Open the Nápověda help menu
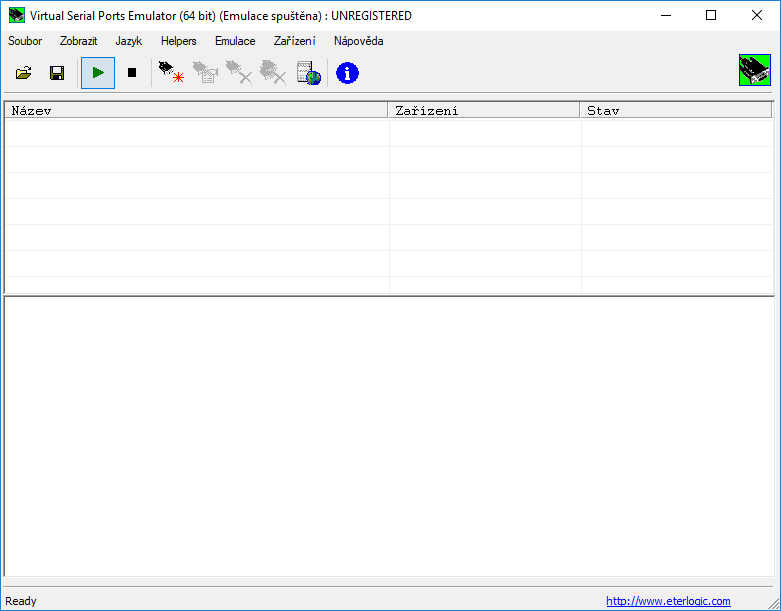Screen dimensions: 781x611 tap(359, 41)
